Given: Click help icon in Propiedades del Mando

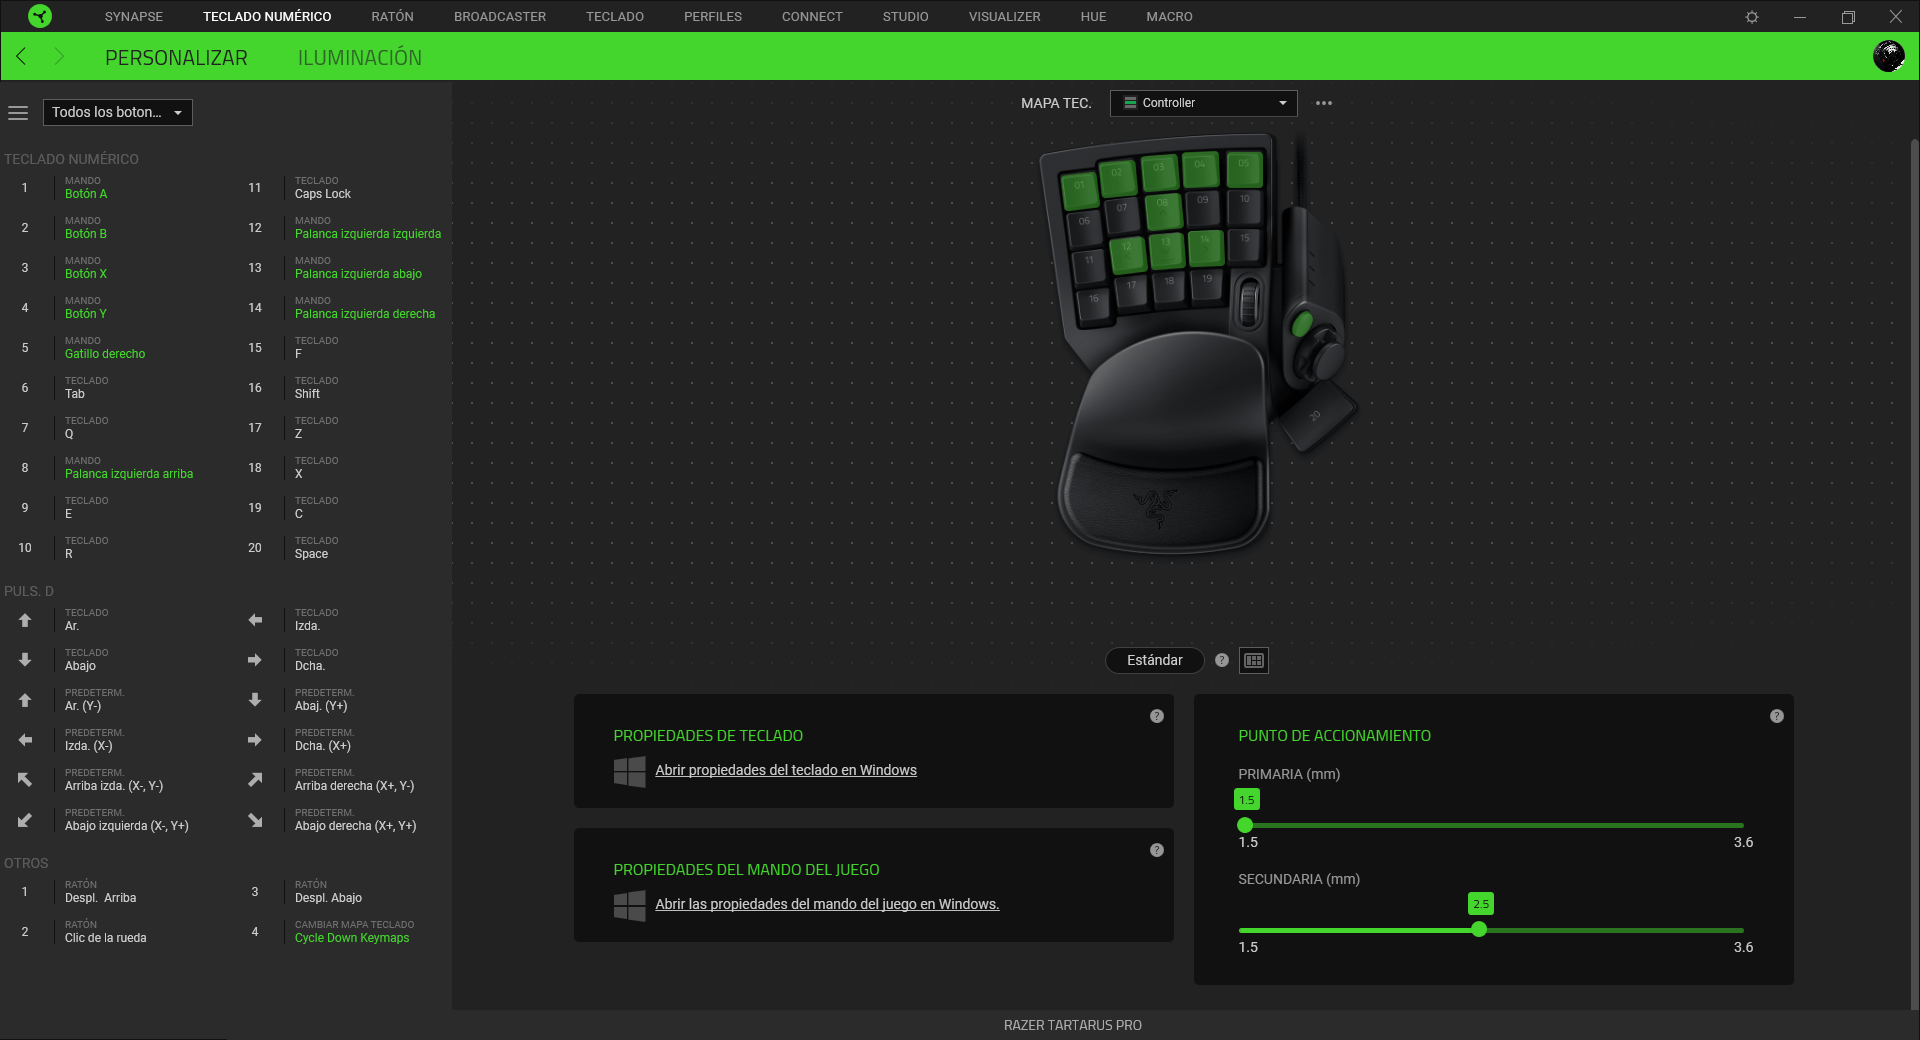Looking at the screenshot, I should click(x=1157, y=850).
